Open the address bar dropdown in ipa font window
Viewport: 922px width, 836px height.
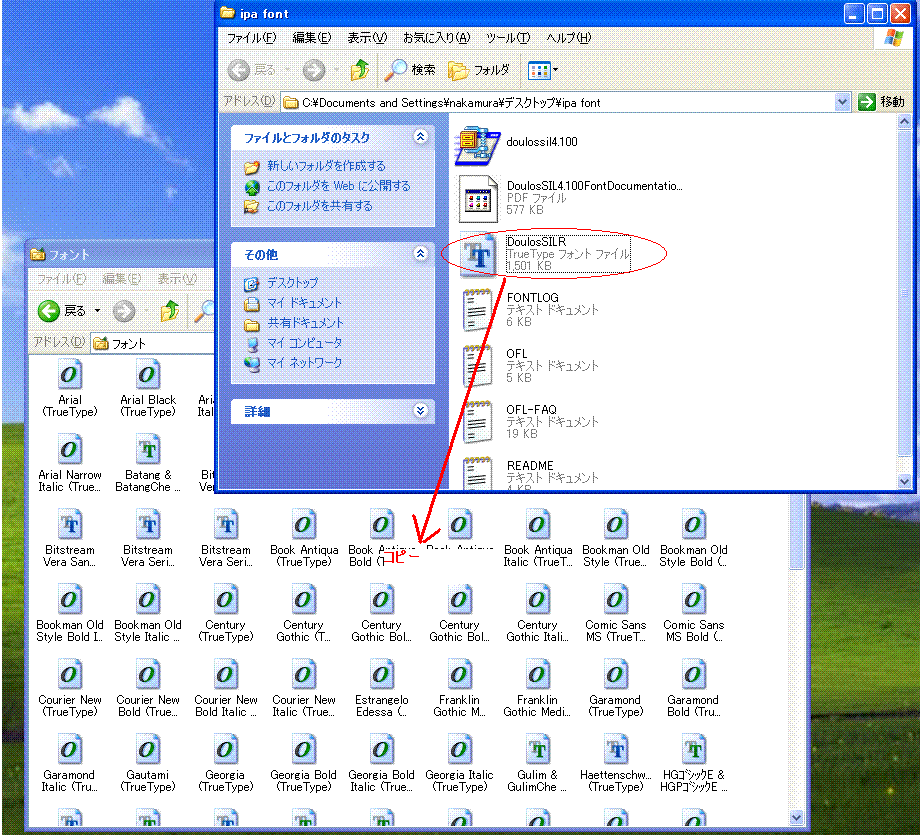point(842,102)
